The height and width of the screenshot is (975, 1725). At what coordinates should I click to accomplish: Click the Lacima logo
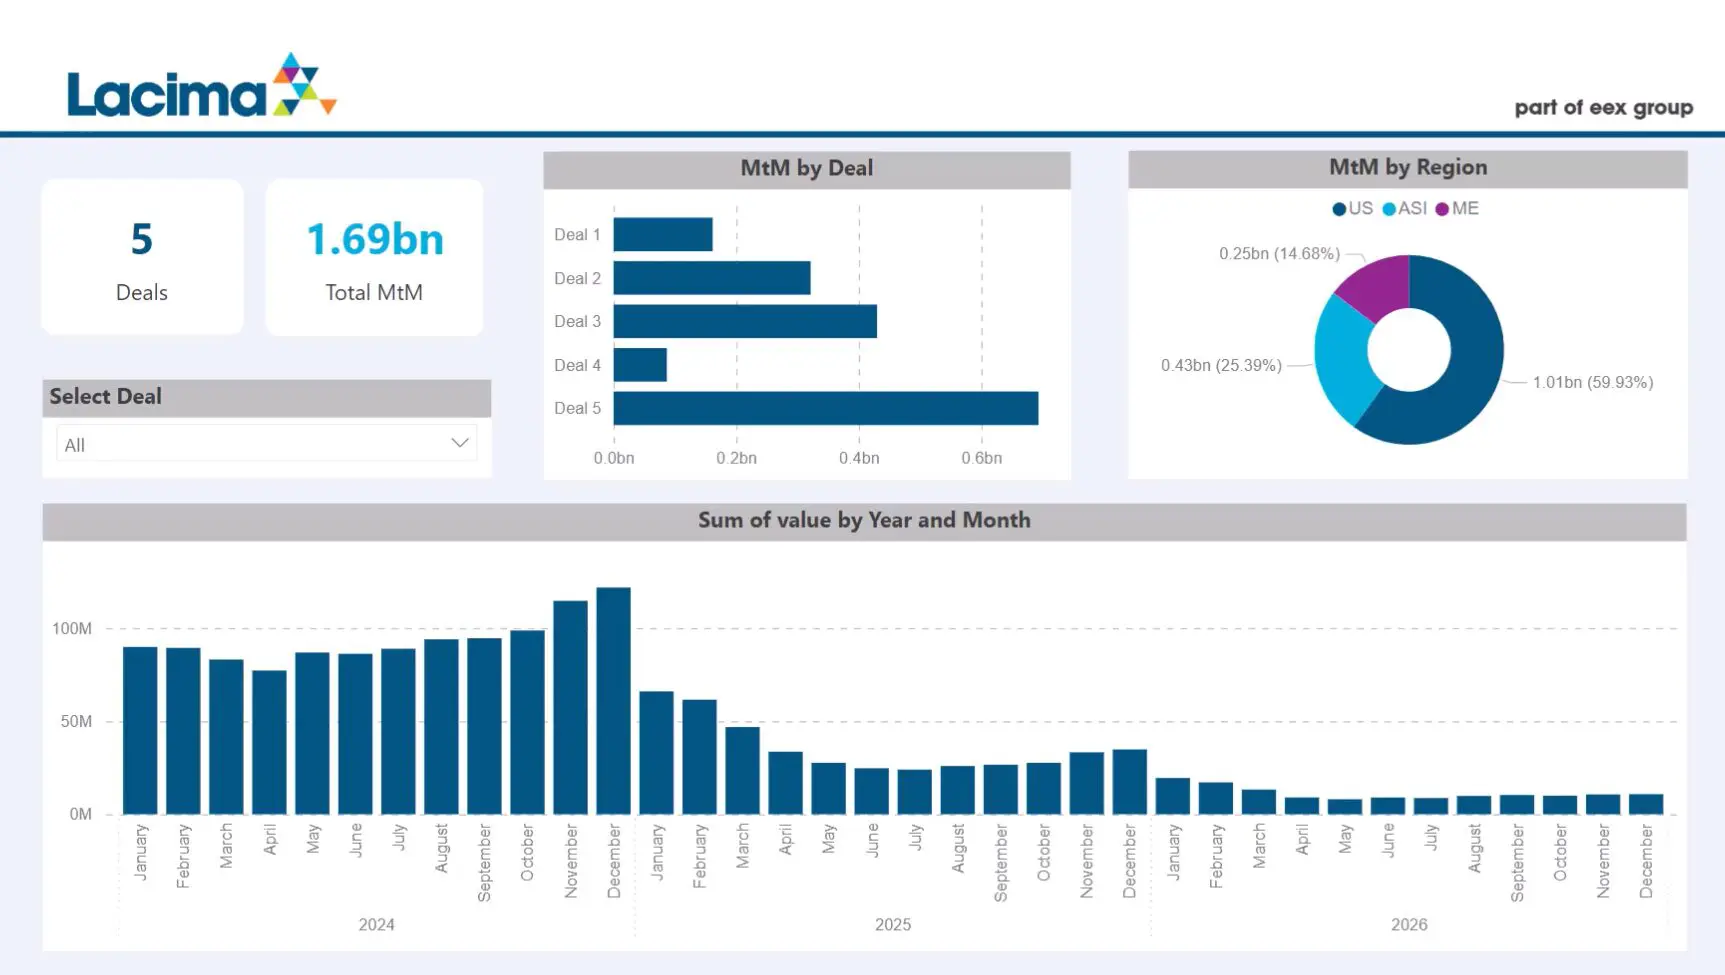click(202, 86)
